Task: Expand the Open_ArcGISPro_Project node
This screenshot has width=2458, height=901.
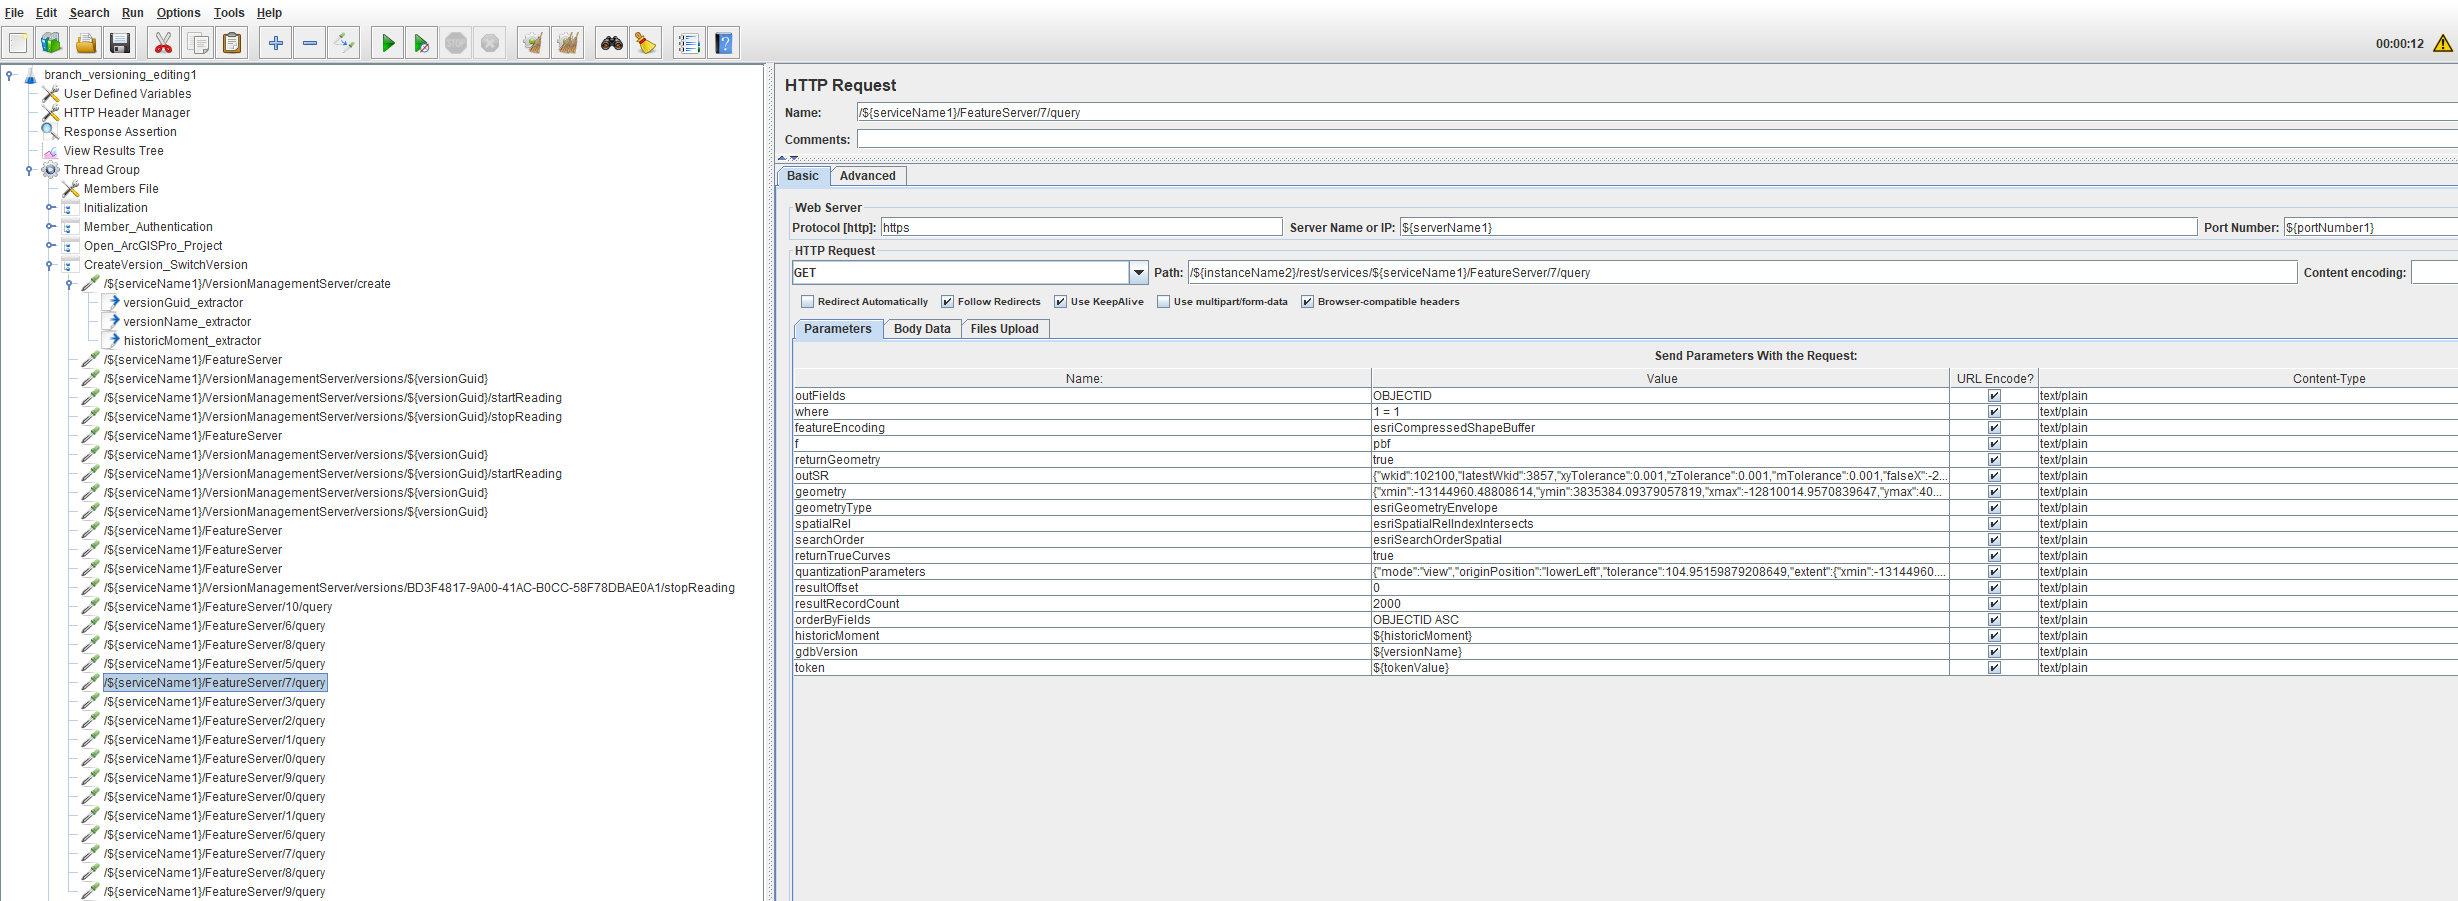Action: tap(50, 246)
